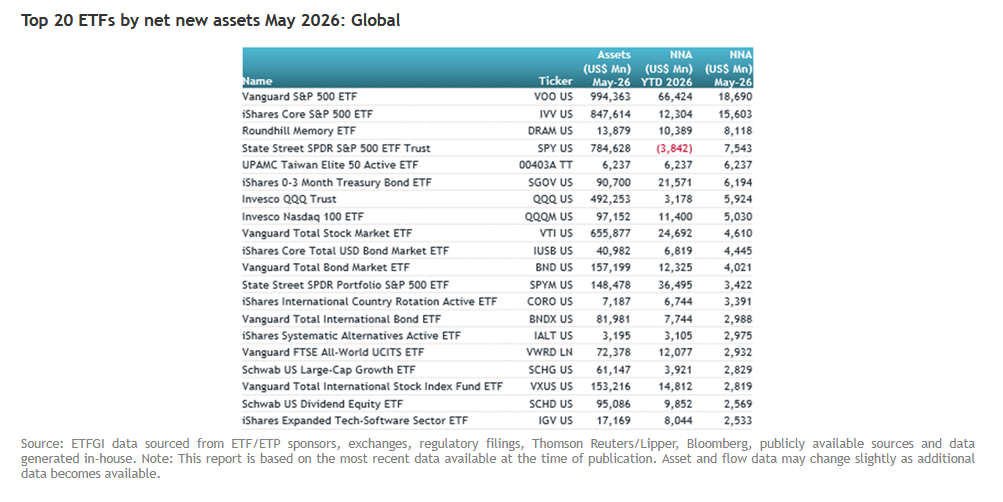Select Vanguard Total International Bond ETF
1003x502 pixels.
point(342,318)
